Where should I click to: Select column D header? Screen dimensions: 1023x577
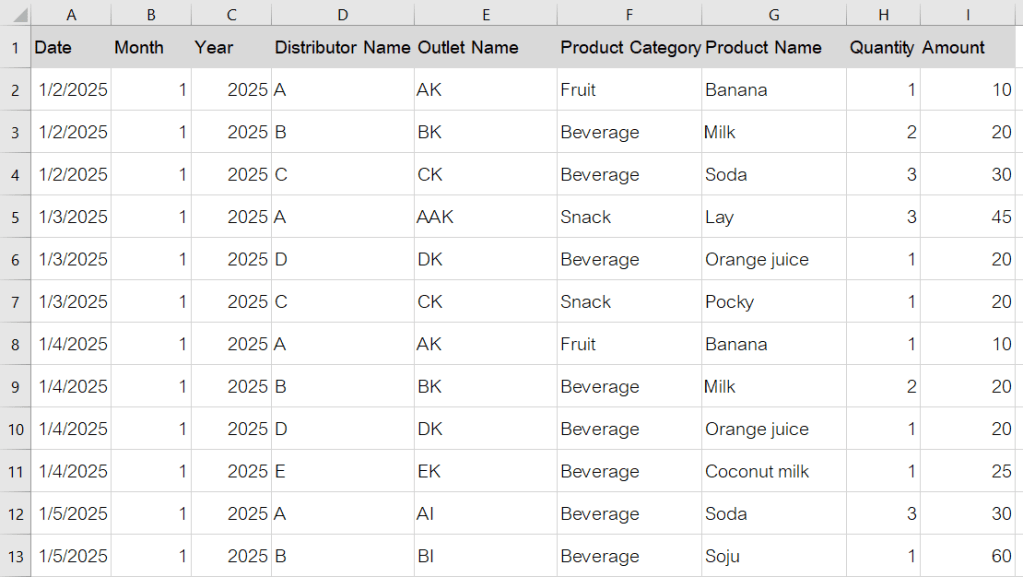[x=342, y=14]
